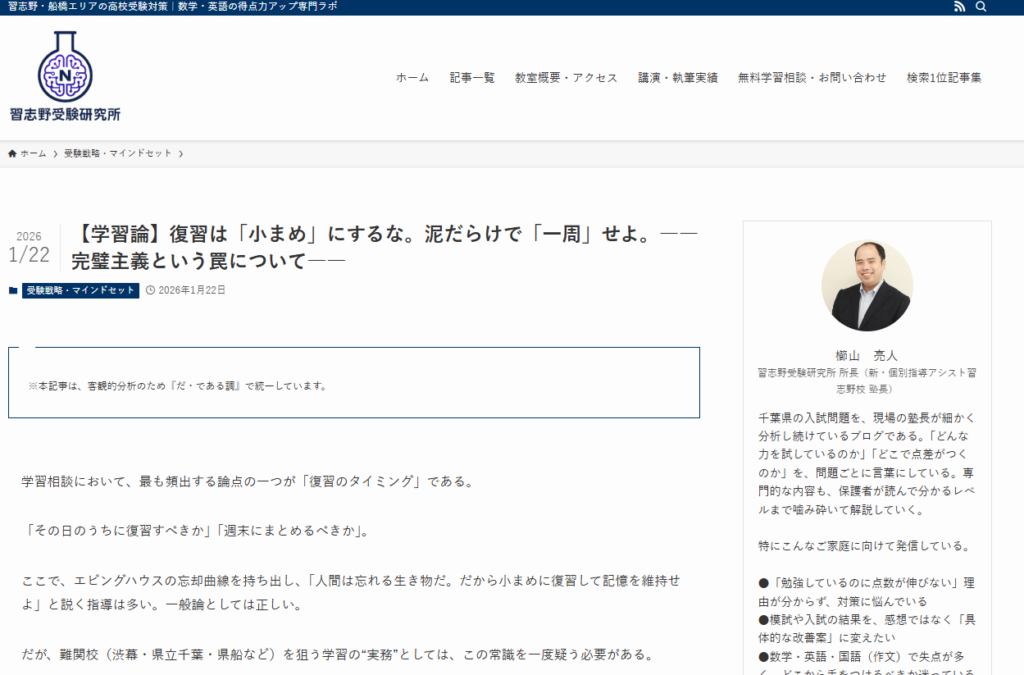The image size is (1024, 675).
Task: Click the site tagline in top bar
Action: tap(172, 7)
